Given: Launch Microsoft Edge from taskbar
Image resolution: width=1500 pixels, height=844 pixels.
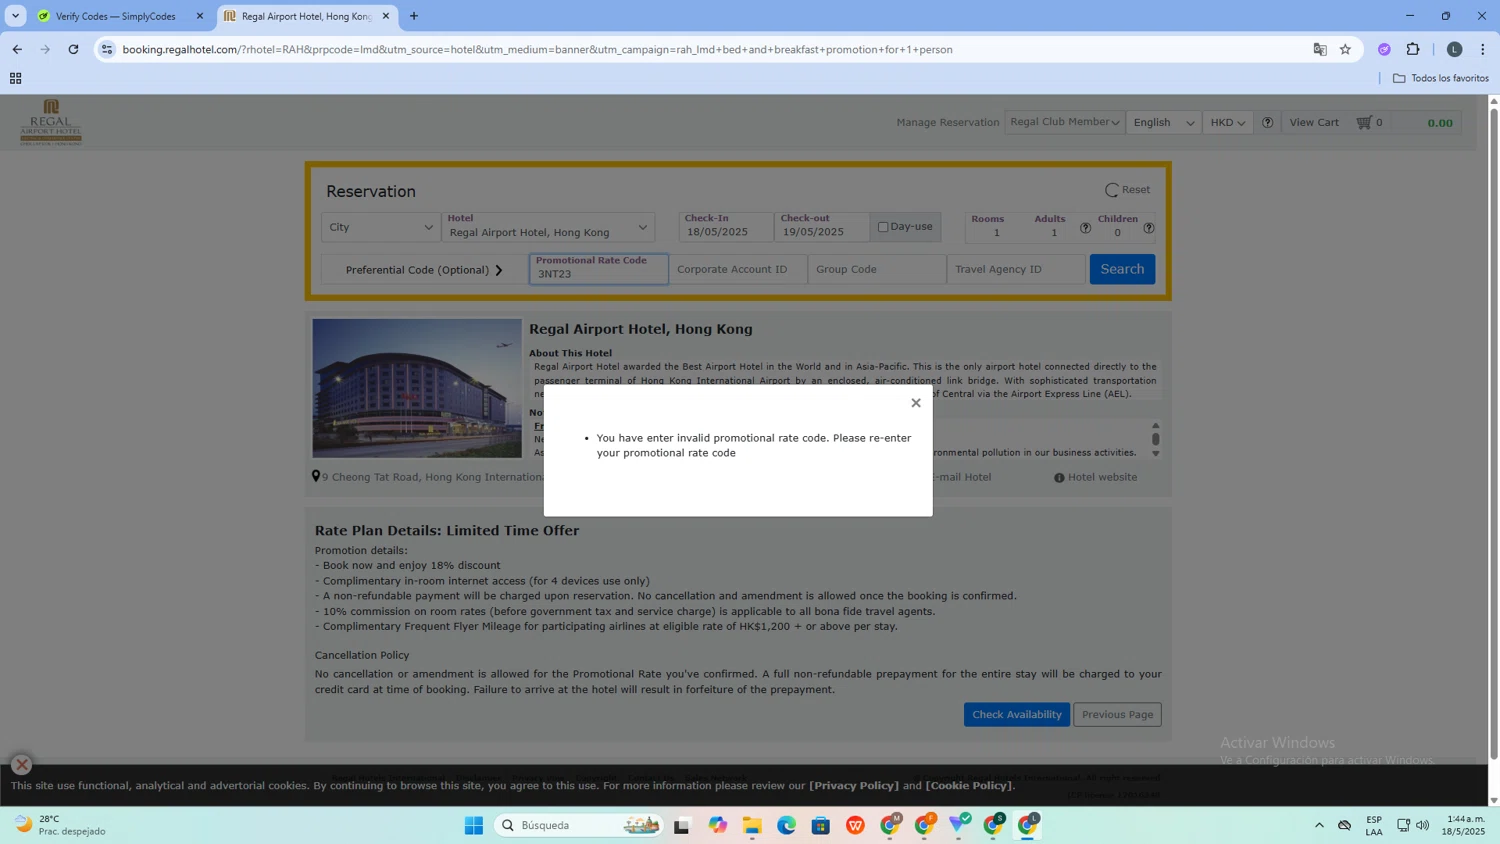Looking at the screenshot, I should tap(786, 825).
